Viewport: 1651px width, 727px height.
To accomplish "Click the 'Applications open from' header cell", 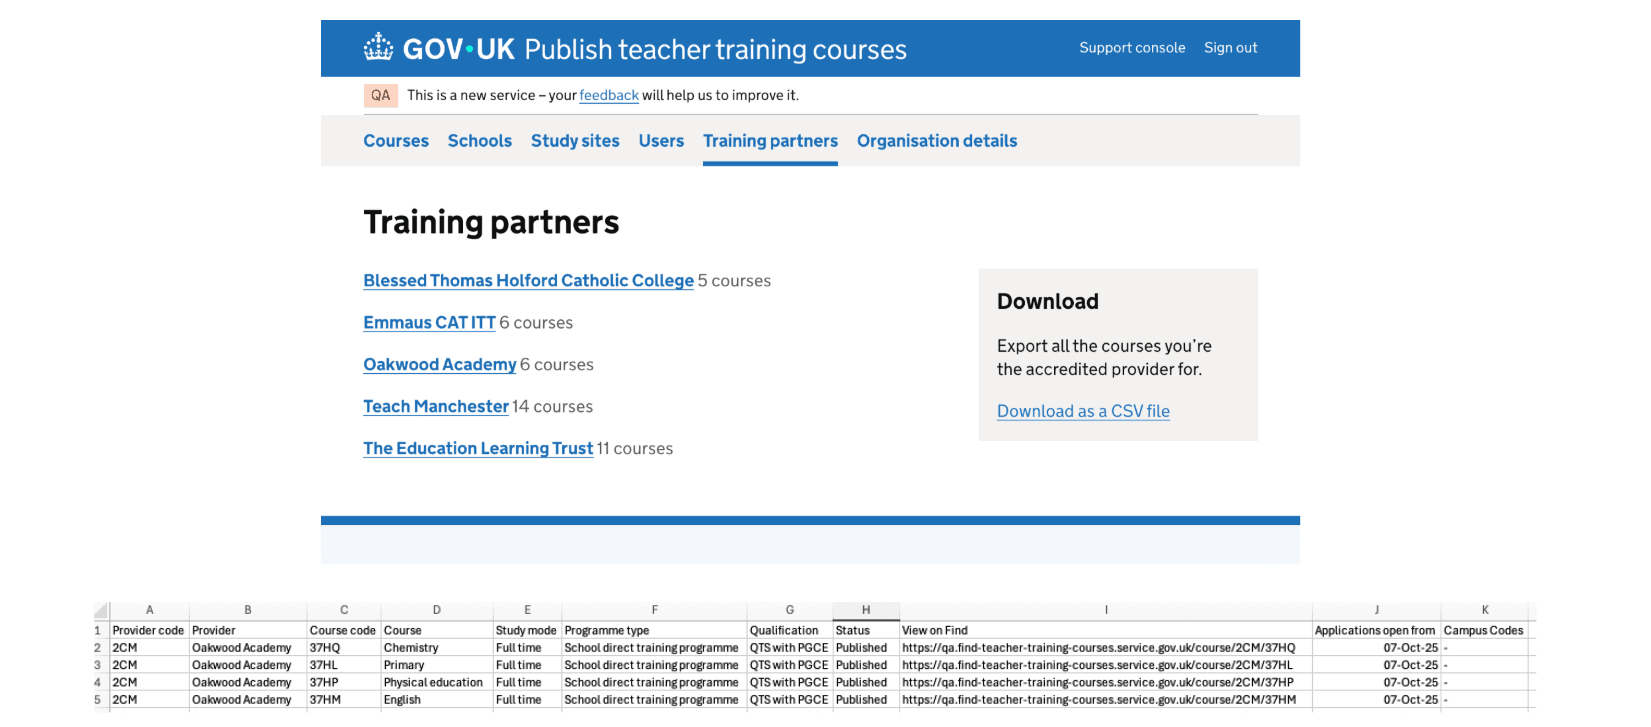I will pos(1376,631).
